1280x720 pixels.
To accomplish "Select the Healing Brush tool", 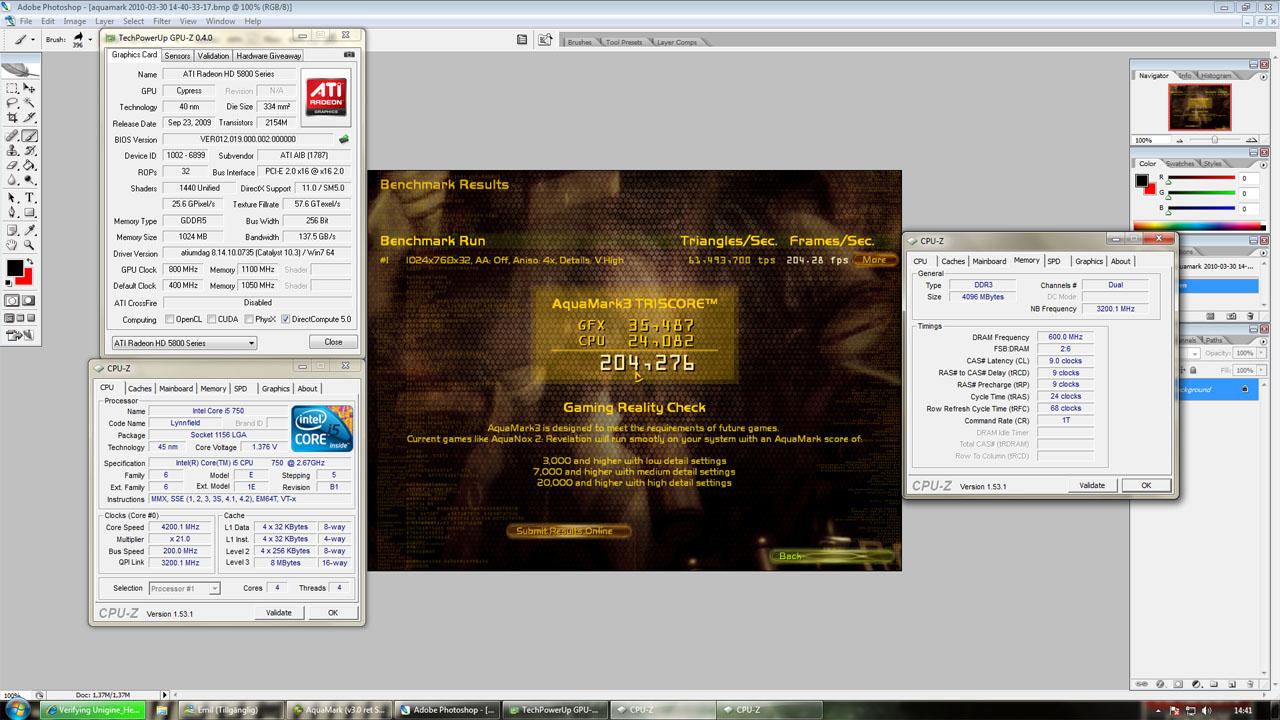I will [x=12, y=136].
